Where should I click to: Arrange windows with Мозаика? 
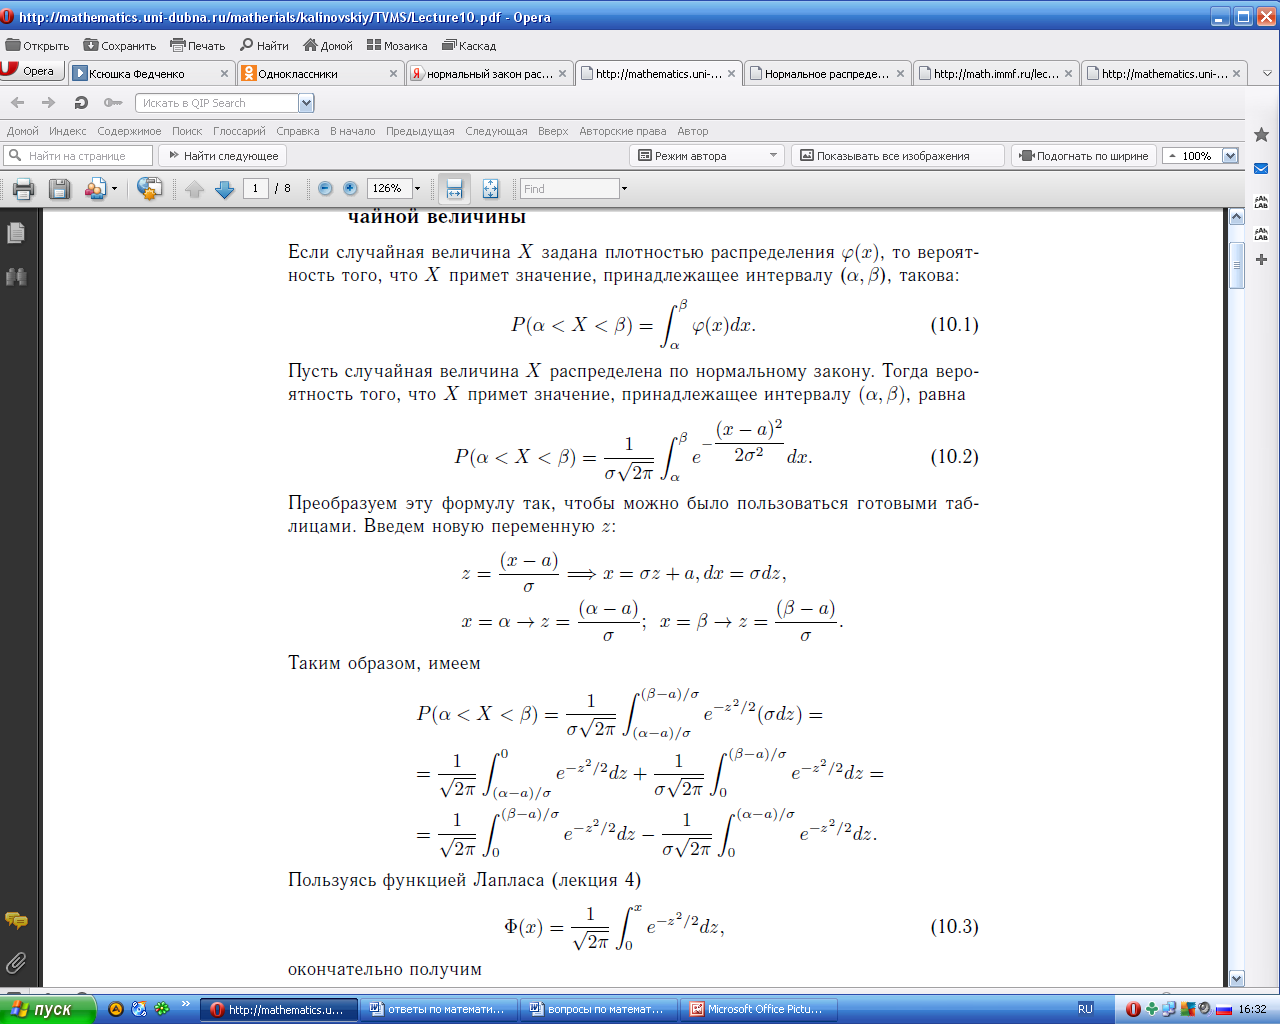(397, 45)
